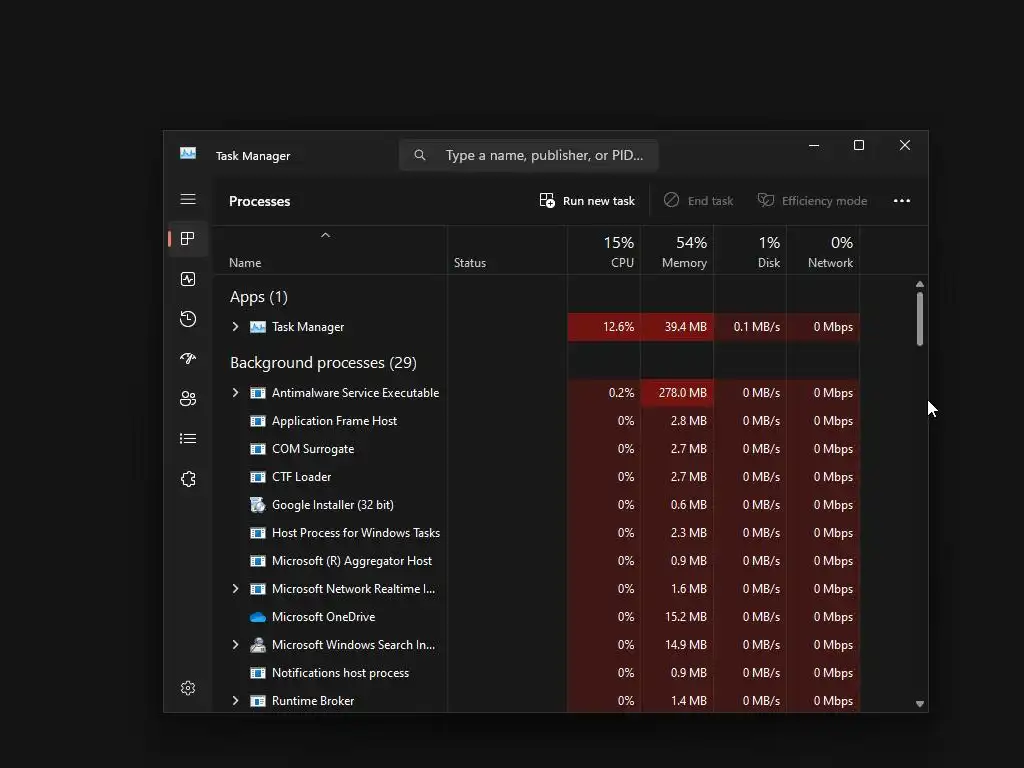Click the COM Surrogate process icon
1024x768 pixels.
point(258,449)
